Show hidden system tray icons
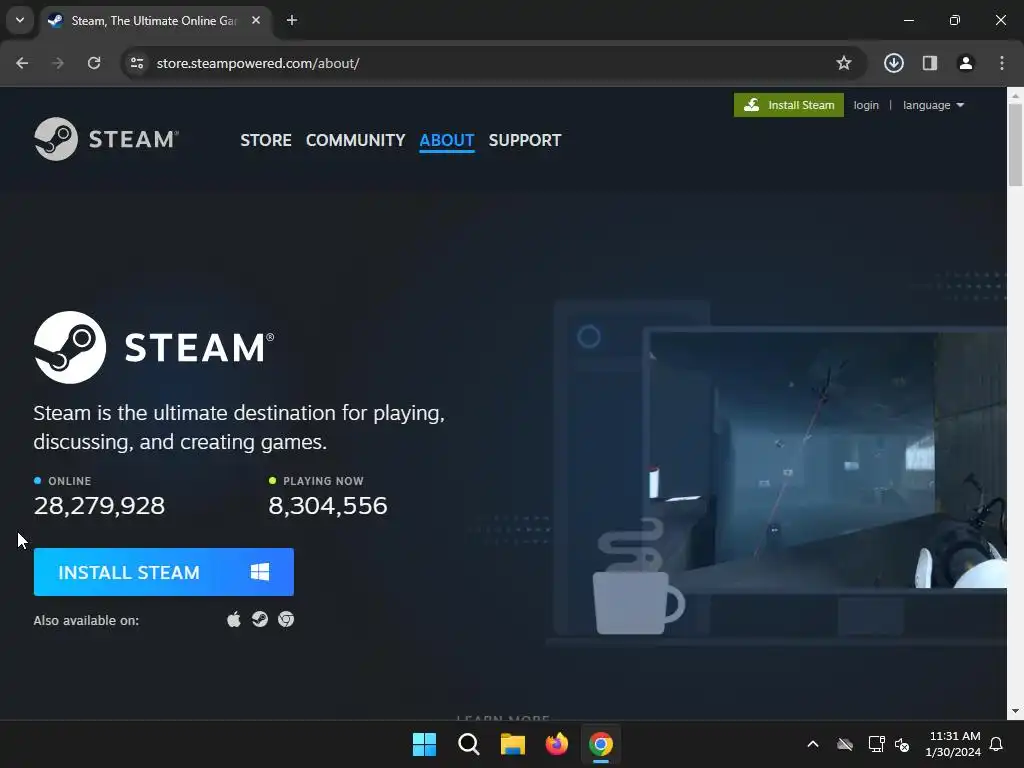 pos(813,744)
